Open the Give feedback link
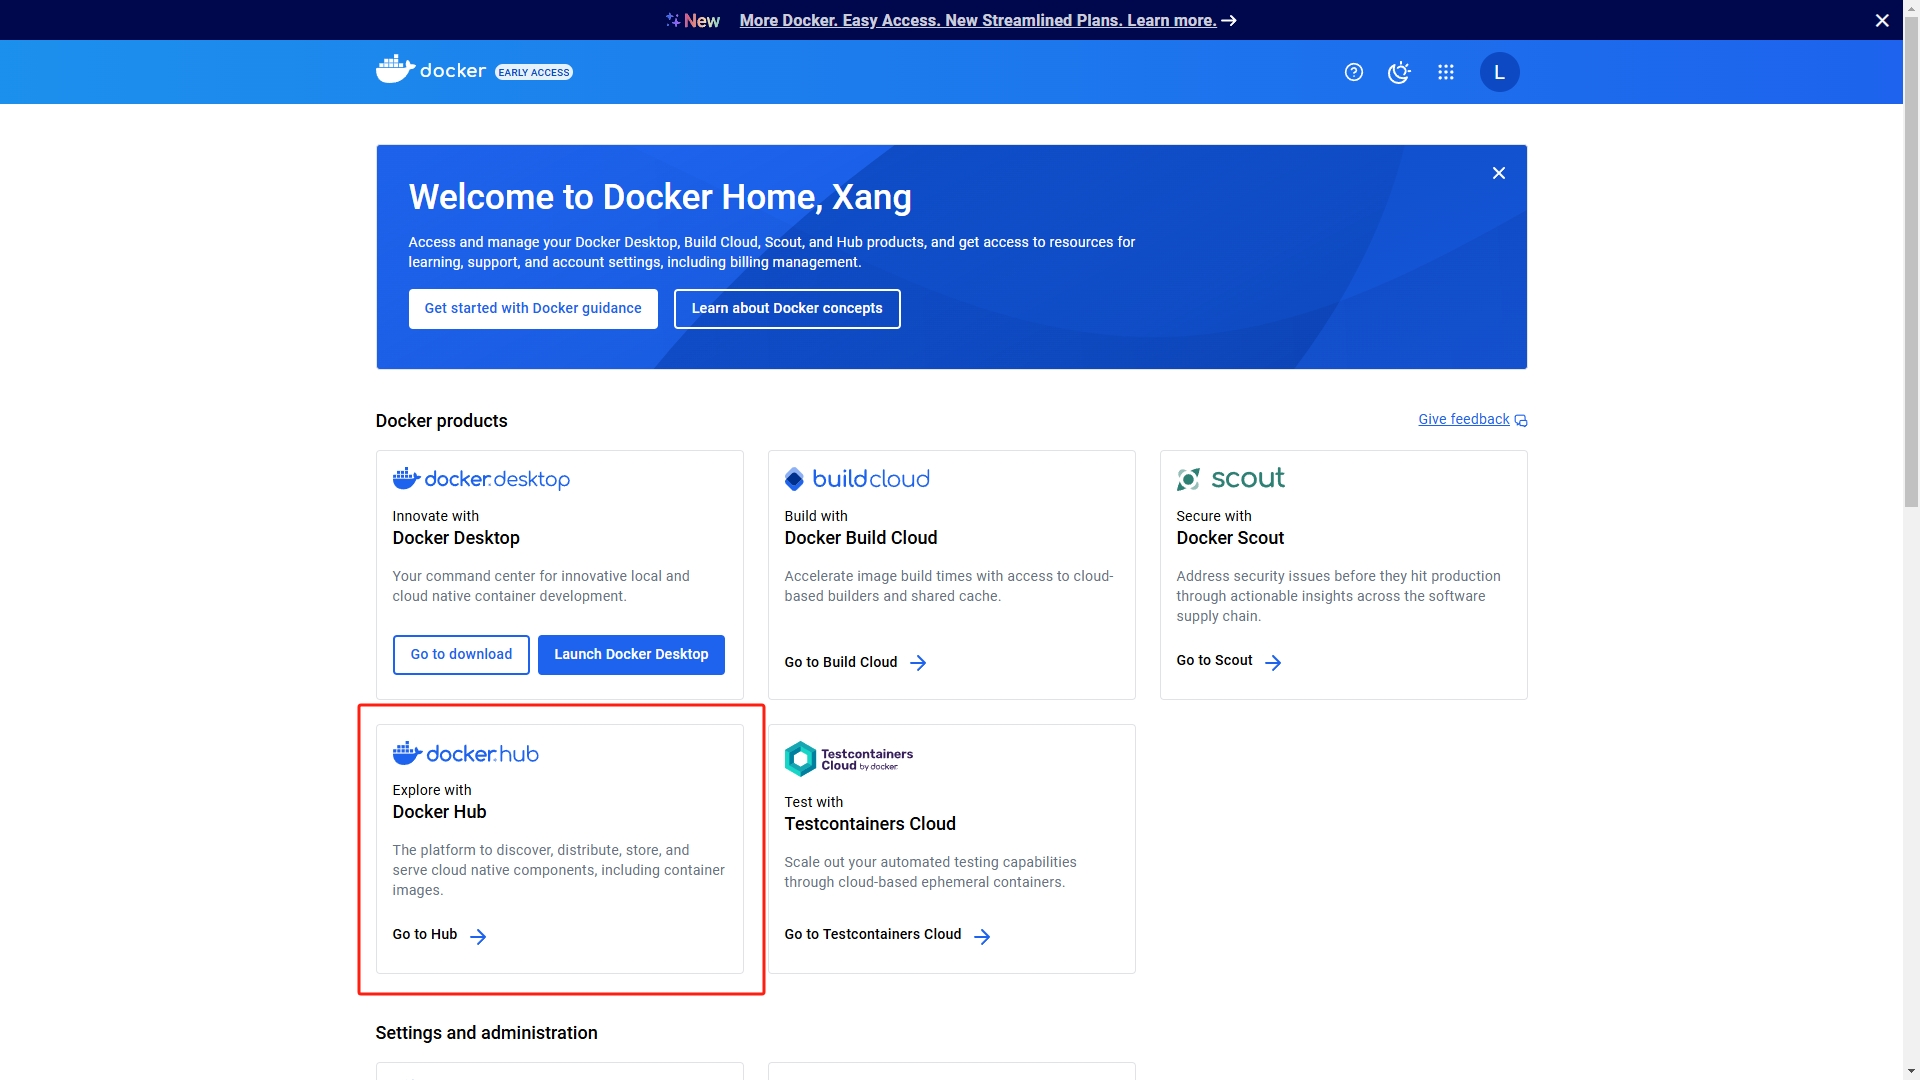 pos(1464,420)
